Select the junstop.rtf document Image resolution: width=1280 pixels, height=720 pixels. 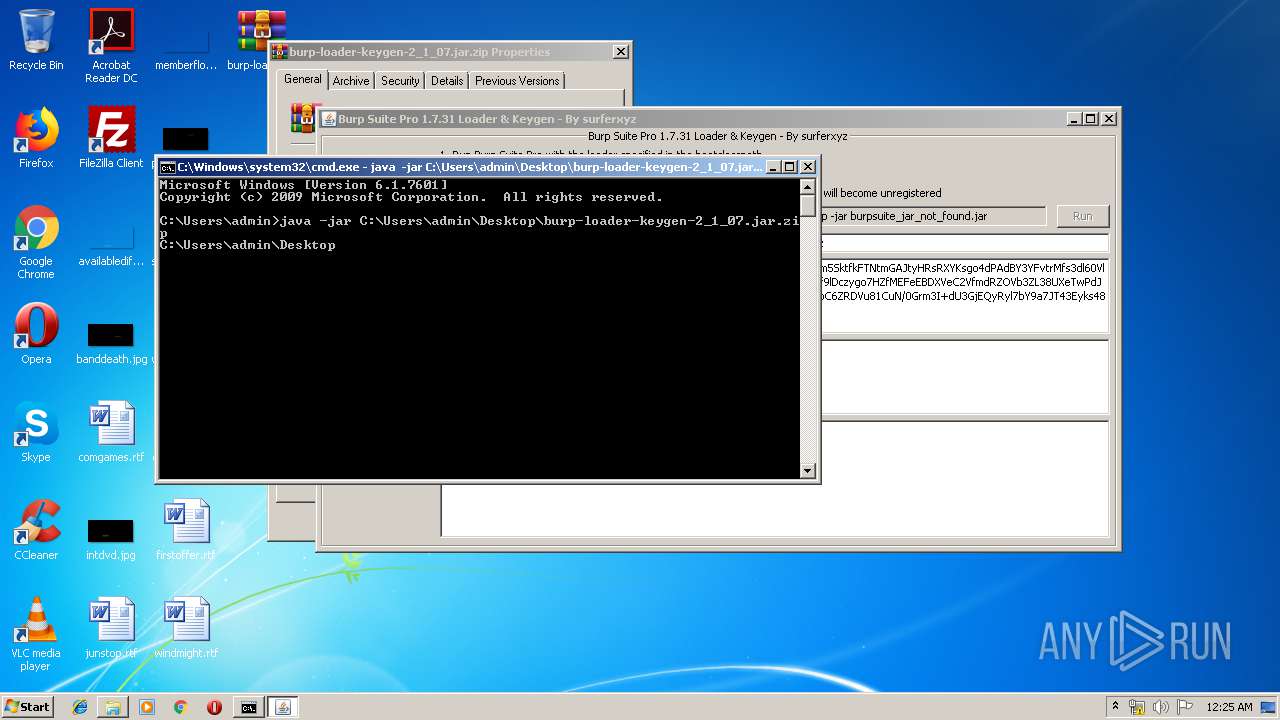tap(111, 629)
